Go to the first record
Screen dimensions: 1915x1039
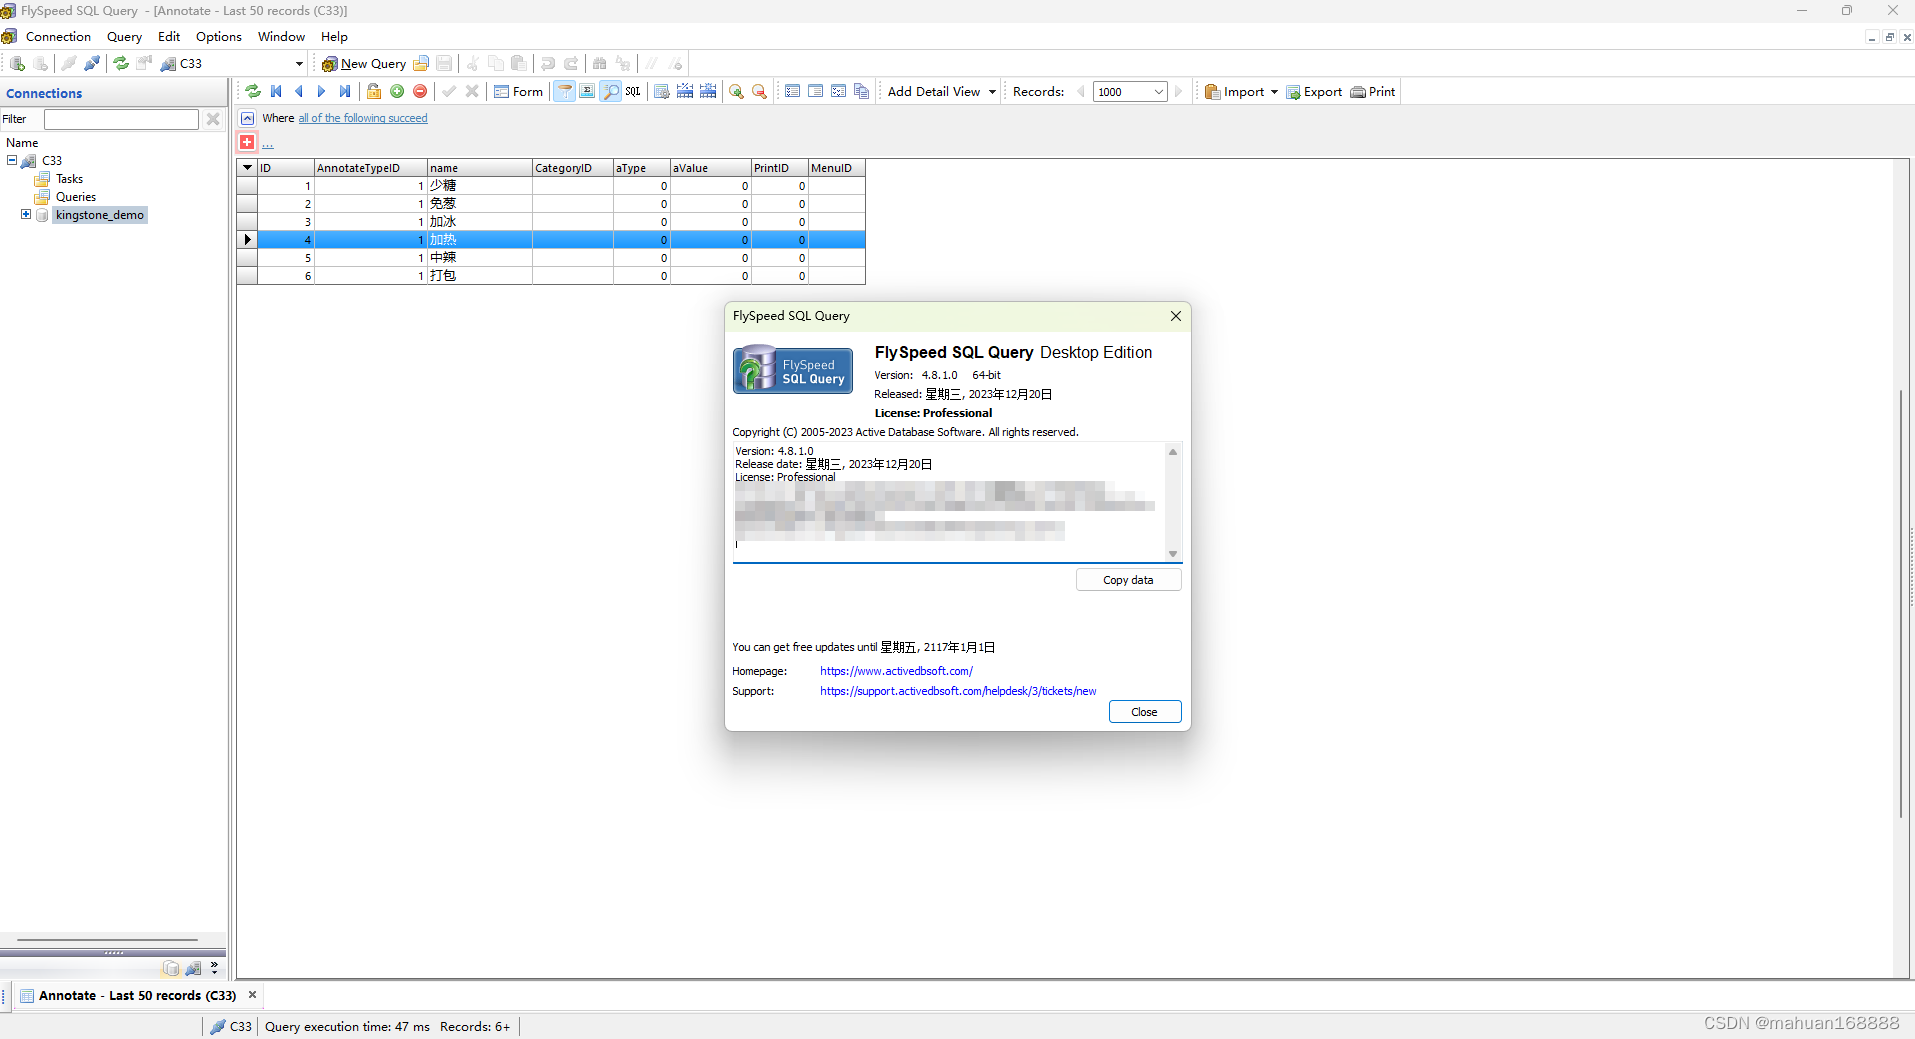[x=276, y=92]
